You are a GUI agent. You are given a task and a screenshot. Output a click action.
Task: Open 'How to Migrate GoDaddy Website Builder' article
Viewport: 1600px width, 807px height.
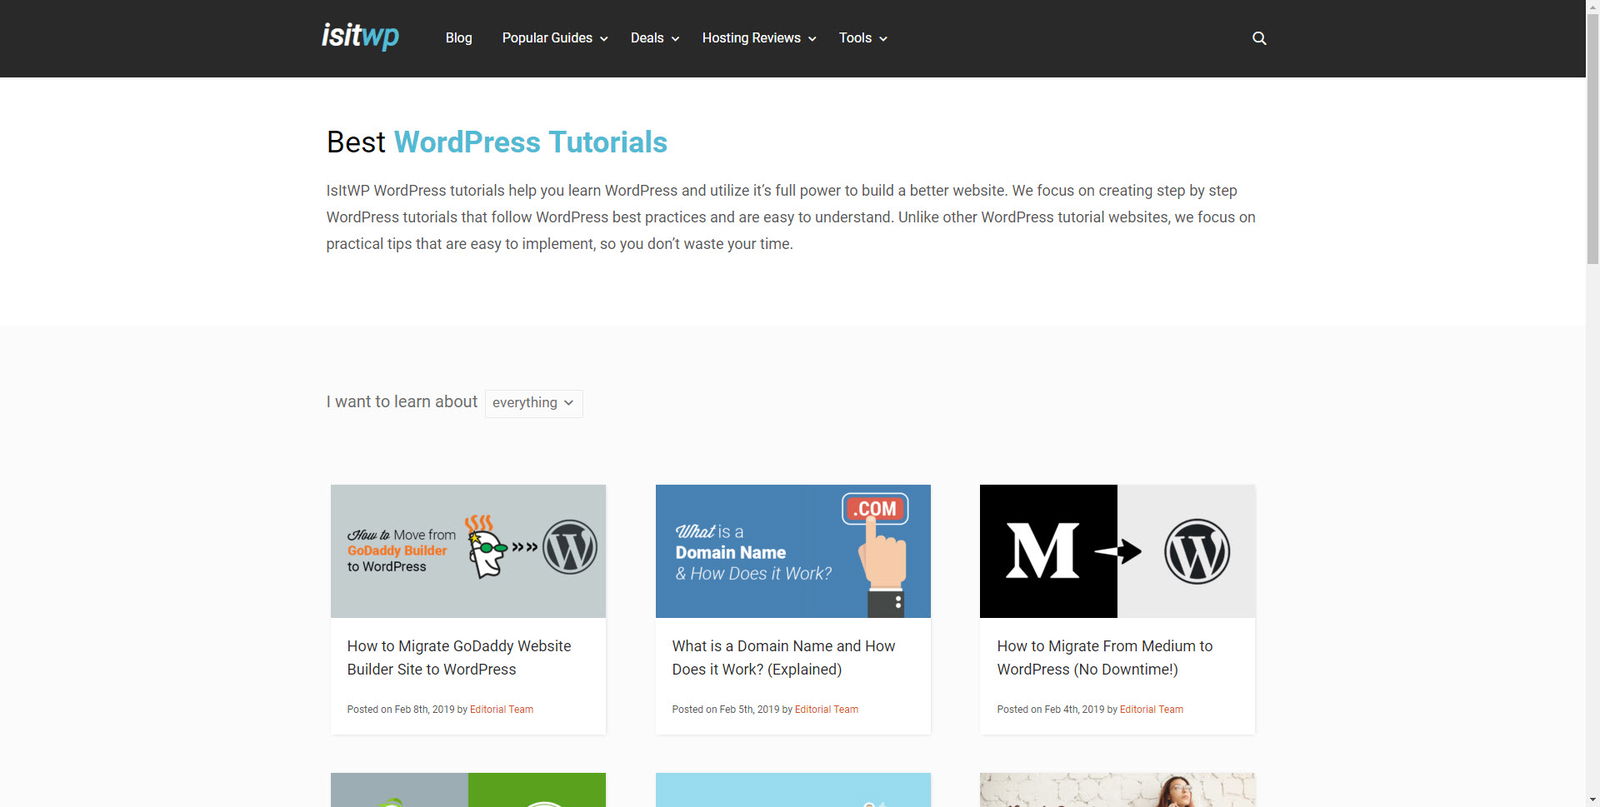pyautogui.click(x=459, y=658)
